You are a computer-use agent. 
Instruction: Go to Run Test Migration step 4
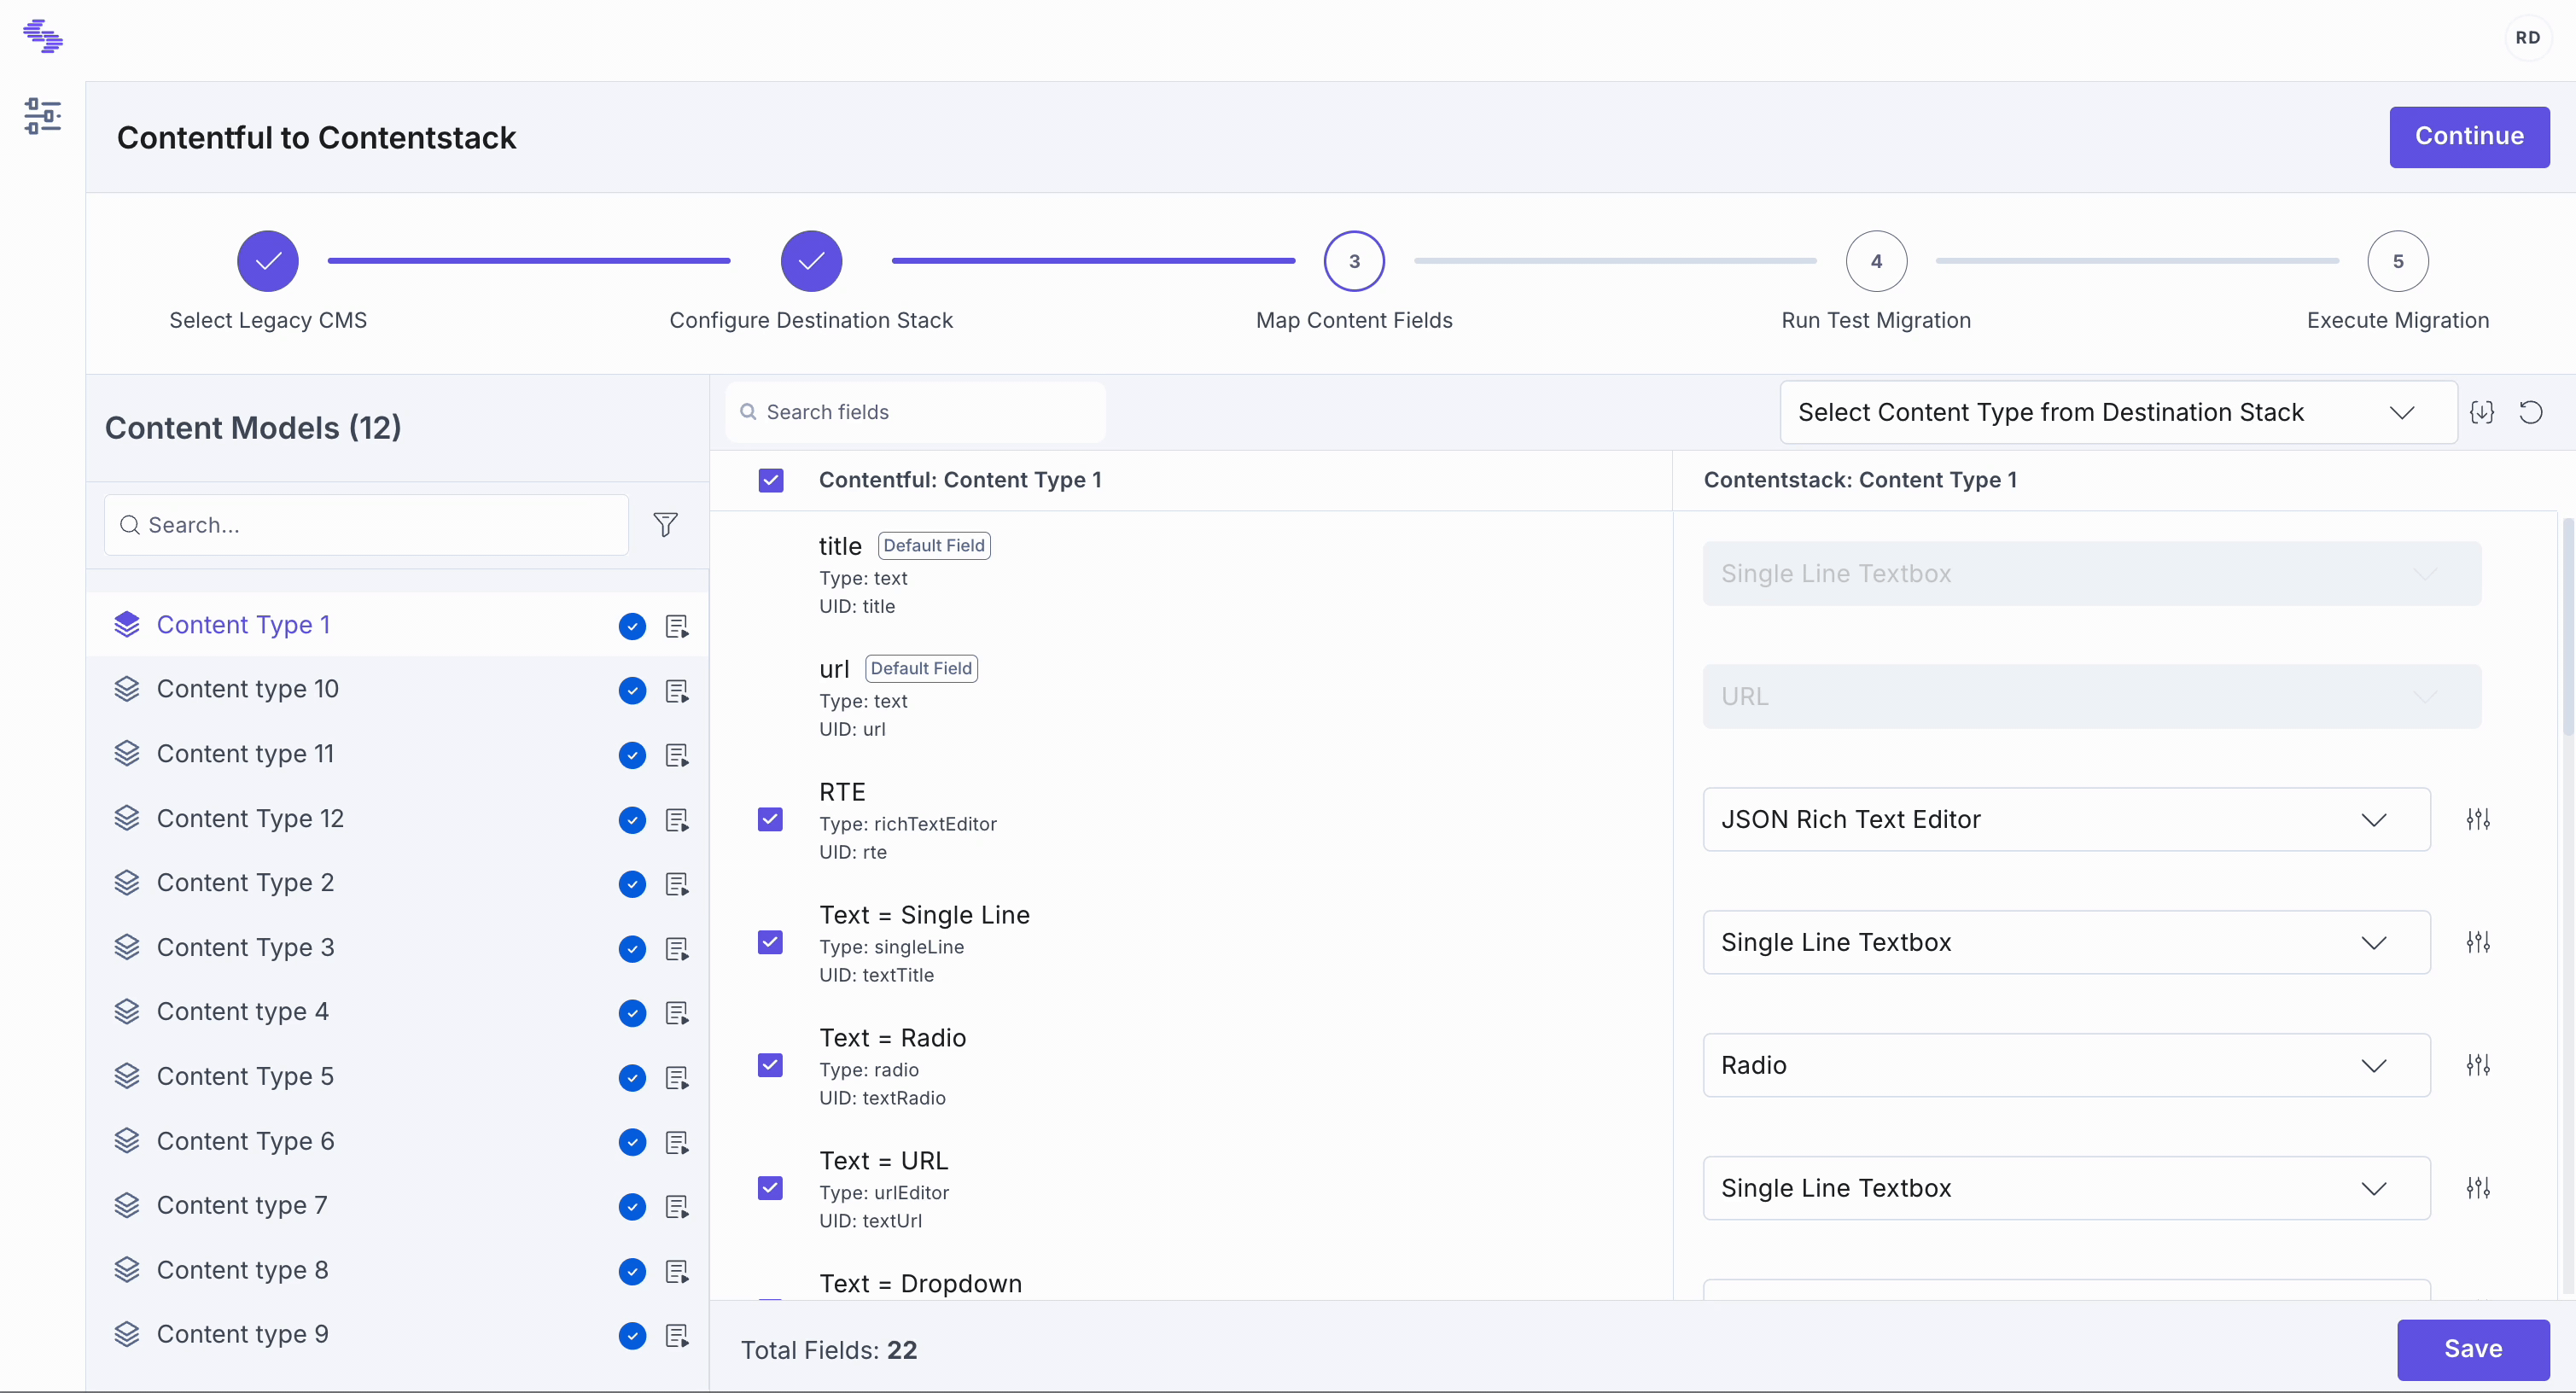pyautogui.click(x=1875, y=261)
